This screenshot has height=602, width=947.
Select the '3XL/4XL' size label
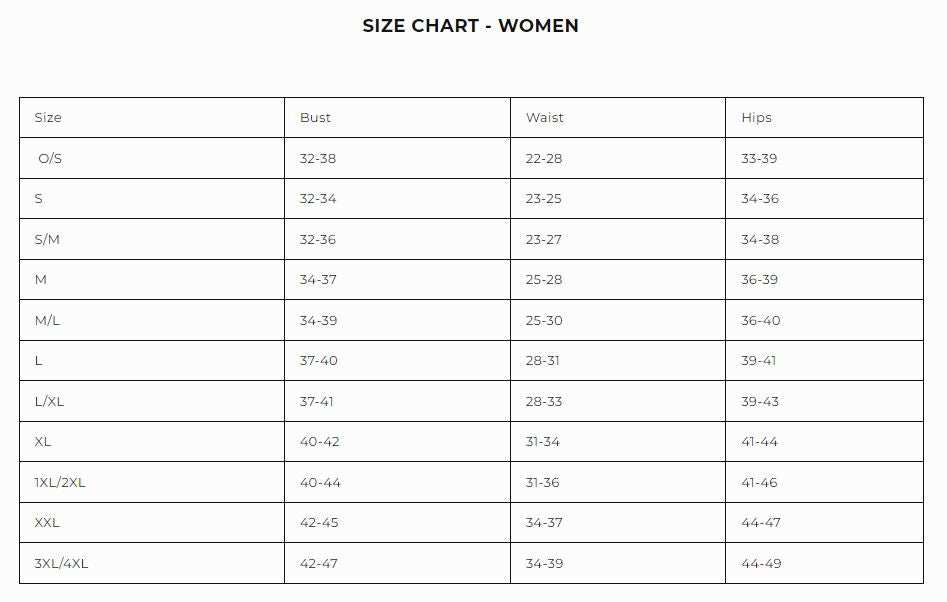[x=61, y=564]
